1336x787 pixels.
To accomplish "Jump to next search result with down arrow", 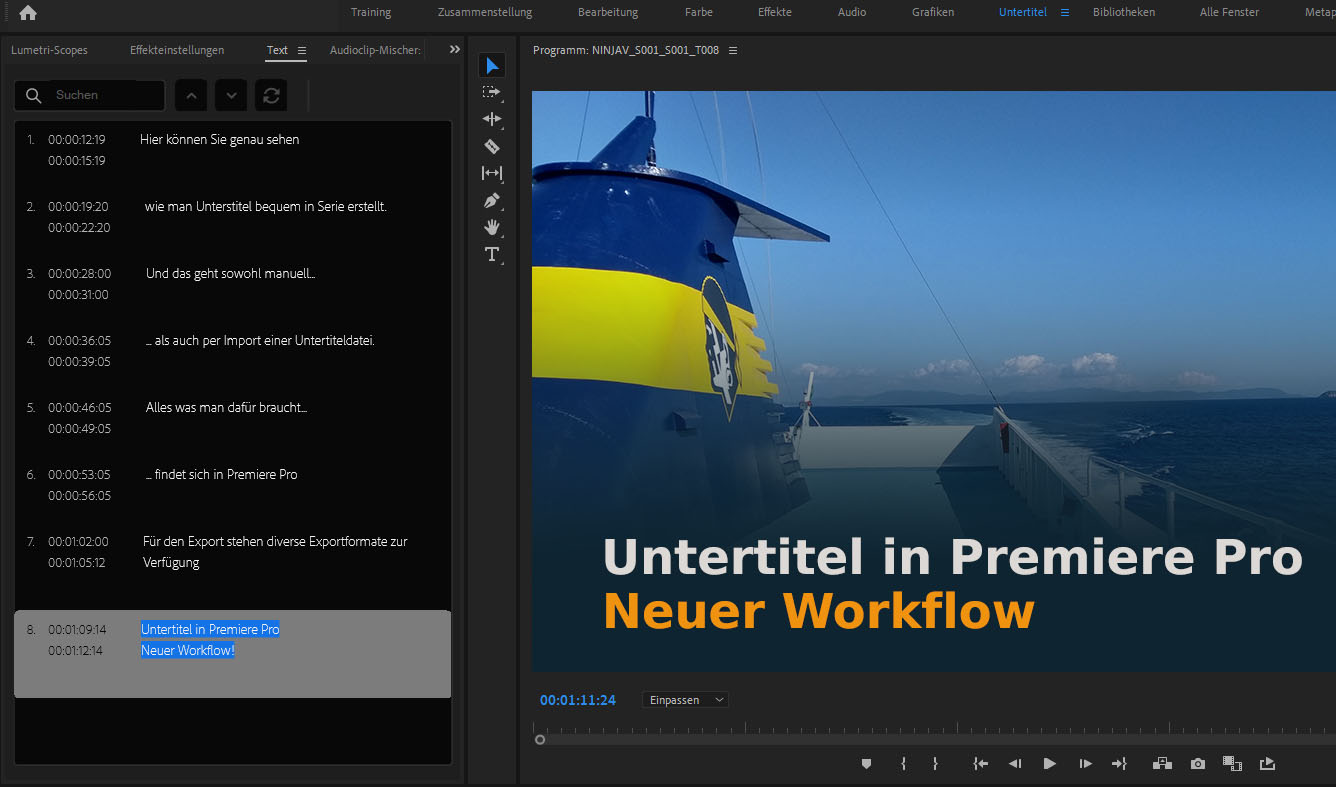I will (x=231, y=95).
